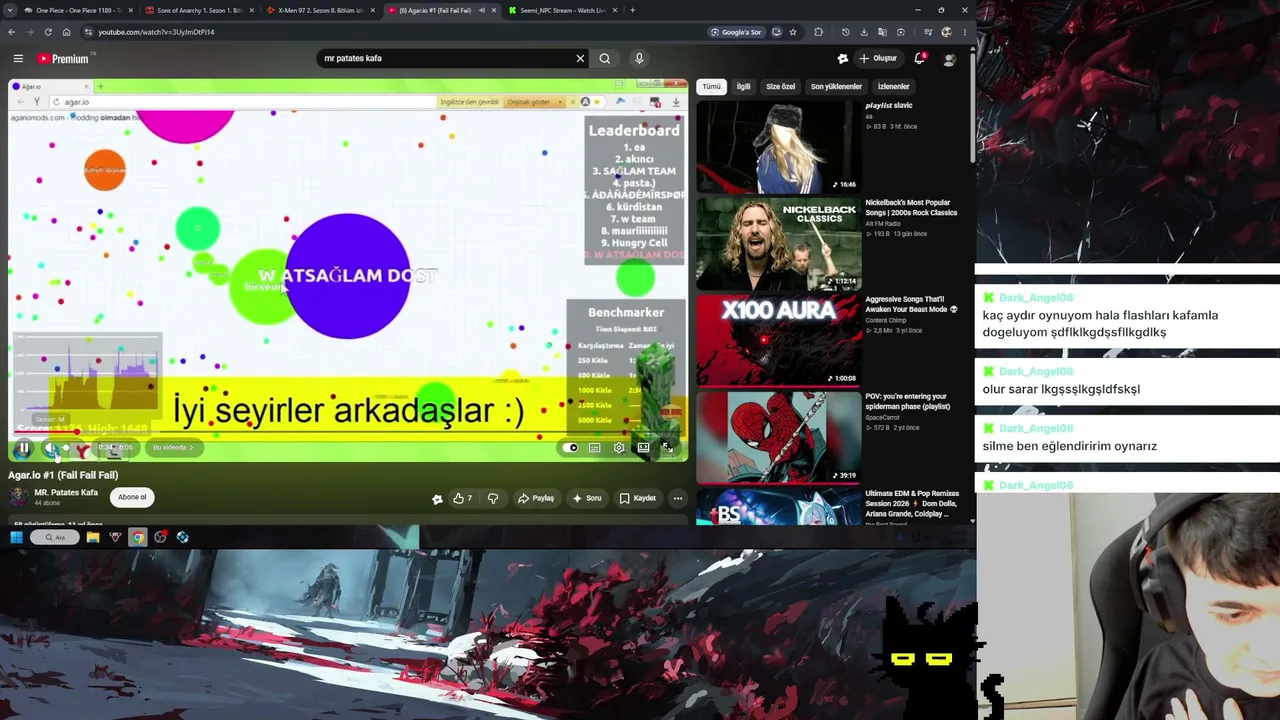Select the Son yüklenenler filter chip
Image resolution: width=1280 pixels, height=720 pixels.
point(835,87)
